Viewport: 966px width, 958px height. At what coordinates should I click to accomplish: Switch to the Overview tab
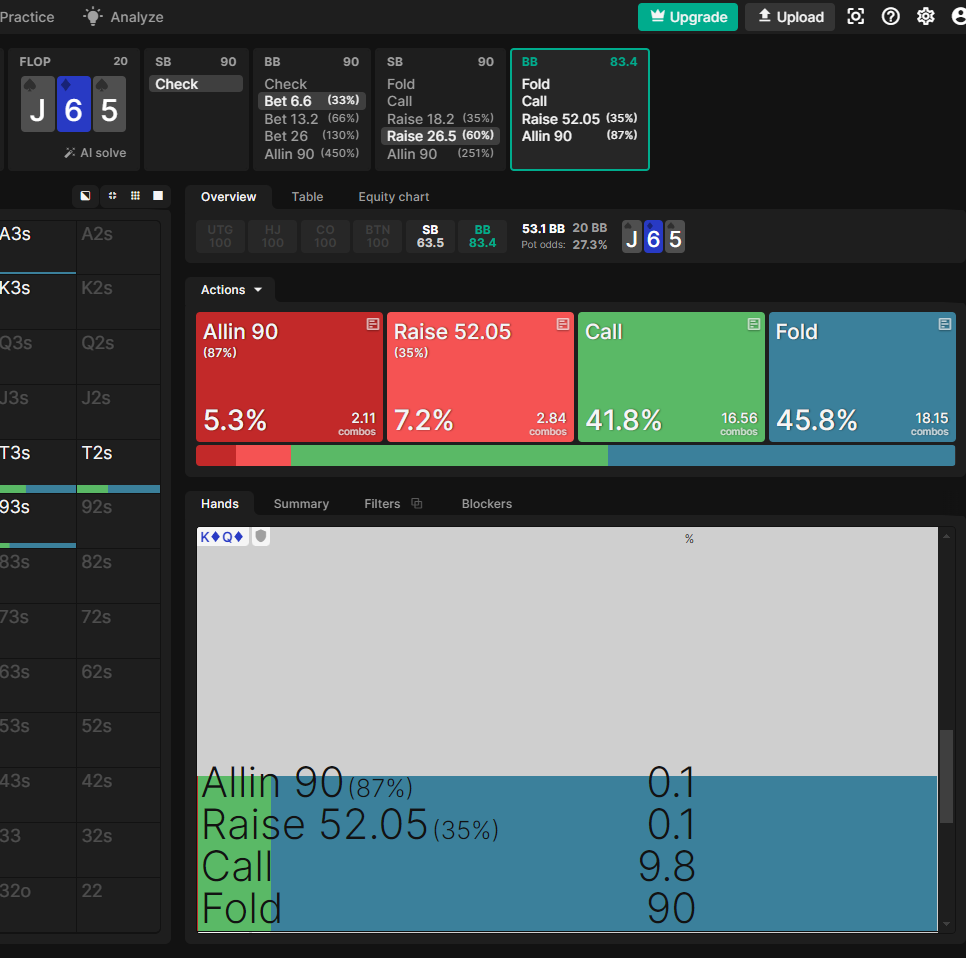click(x=228, y=197)
